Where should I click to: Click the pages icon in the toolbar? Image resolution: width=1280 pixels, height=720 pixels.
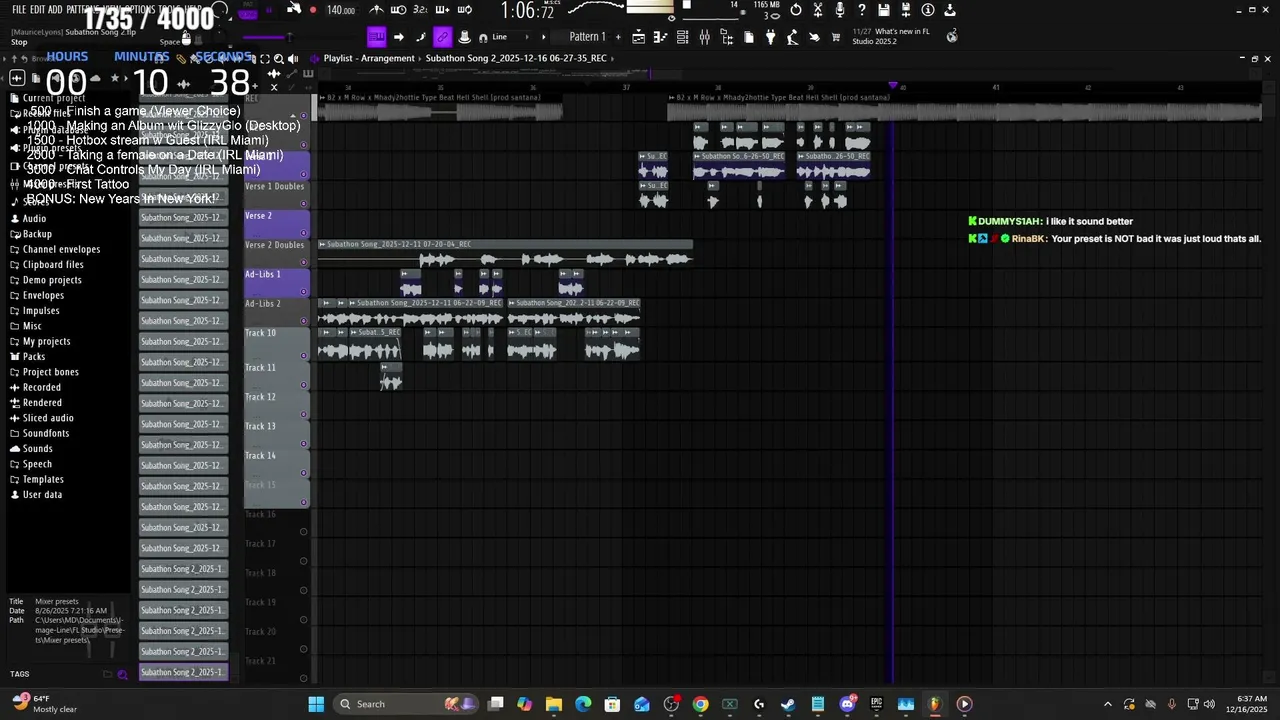click(748, 37)
